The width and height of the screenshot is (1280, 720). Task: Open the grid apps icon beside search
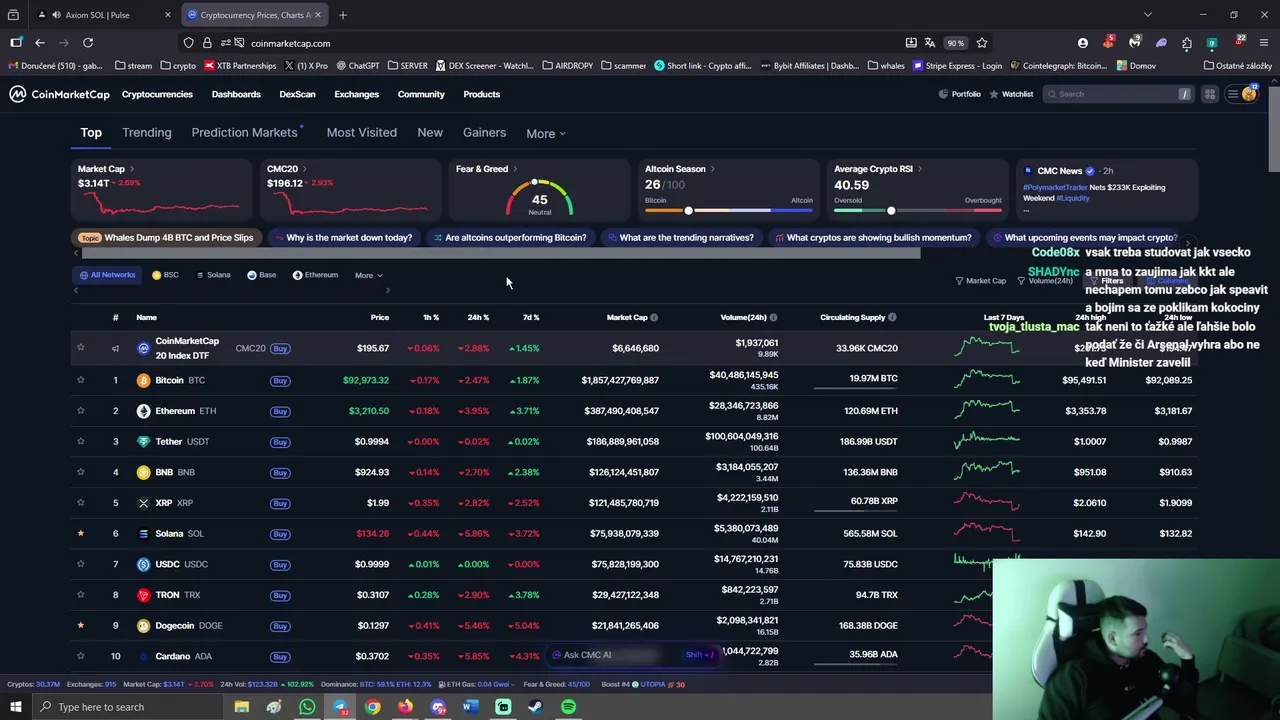tap(1209, 94)
